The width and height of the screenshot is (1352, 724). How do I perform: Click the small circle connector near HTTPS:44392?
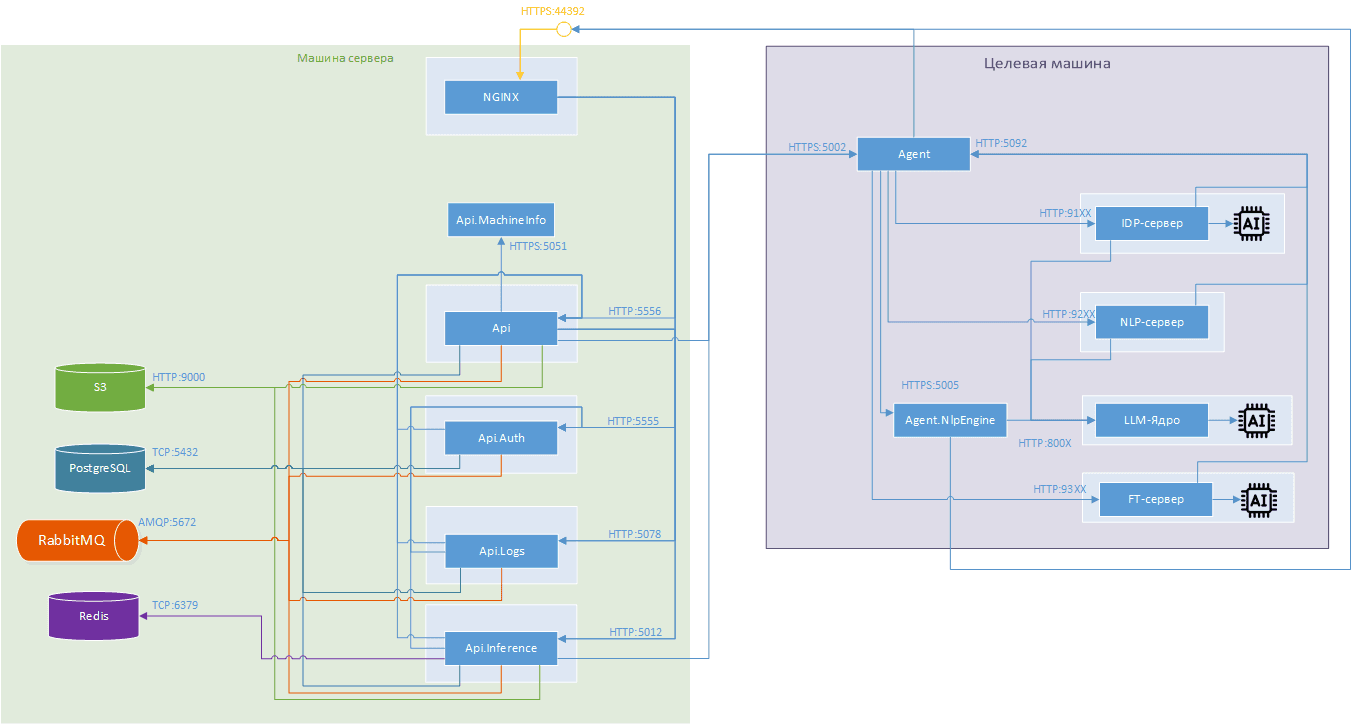click(563, 30)
